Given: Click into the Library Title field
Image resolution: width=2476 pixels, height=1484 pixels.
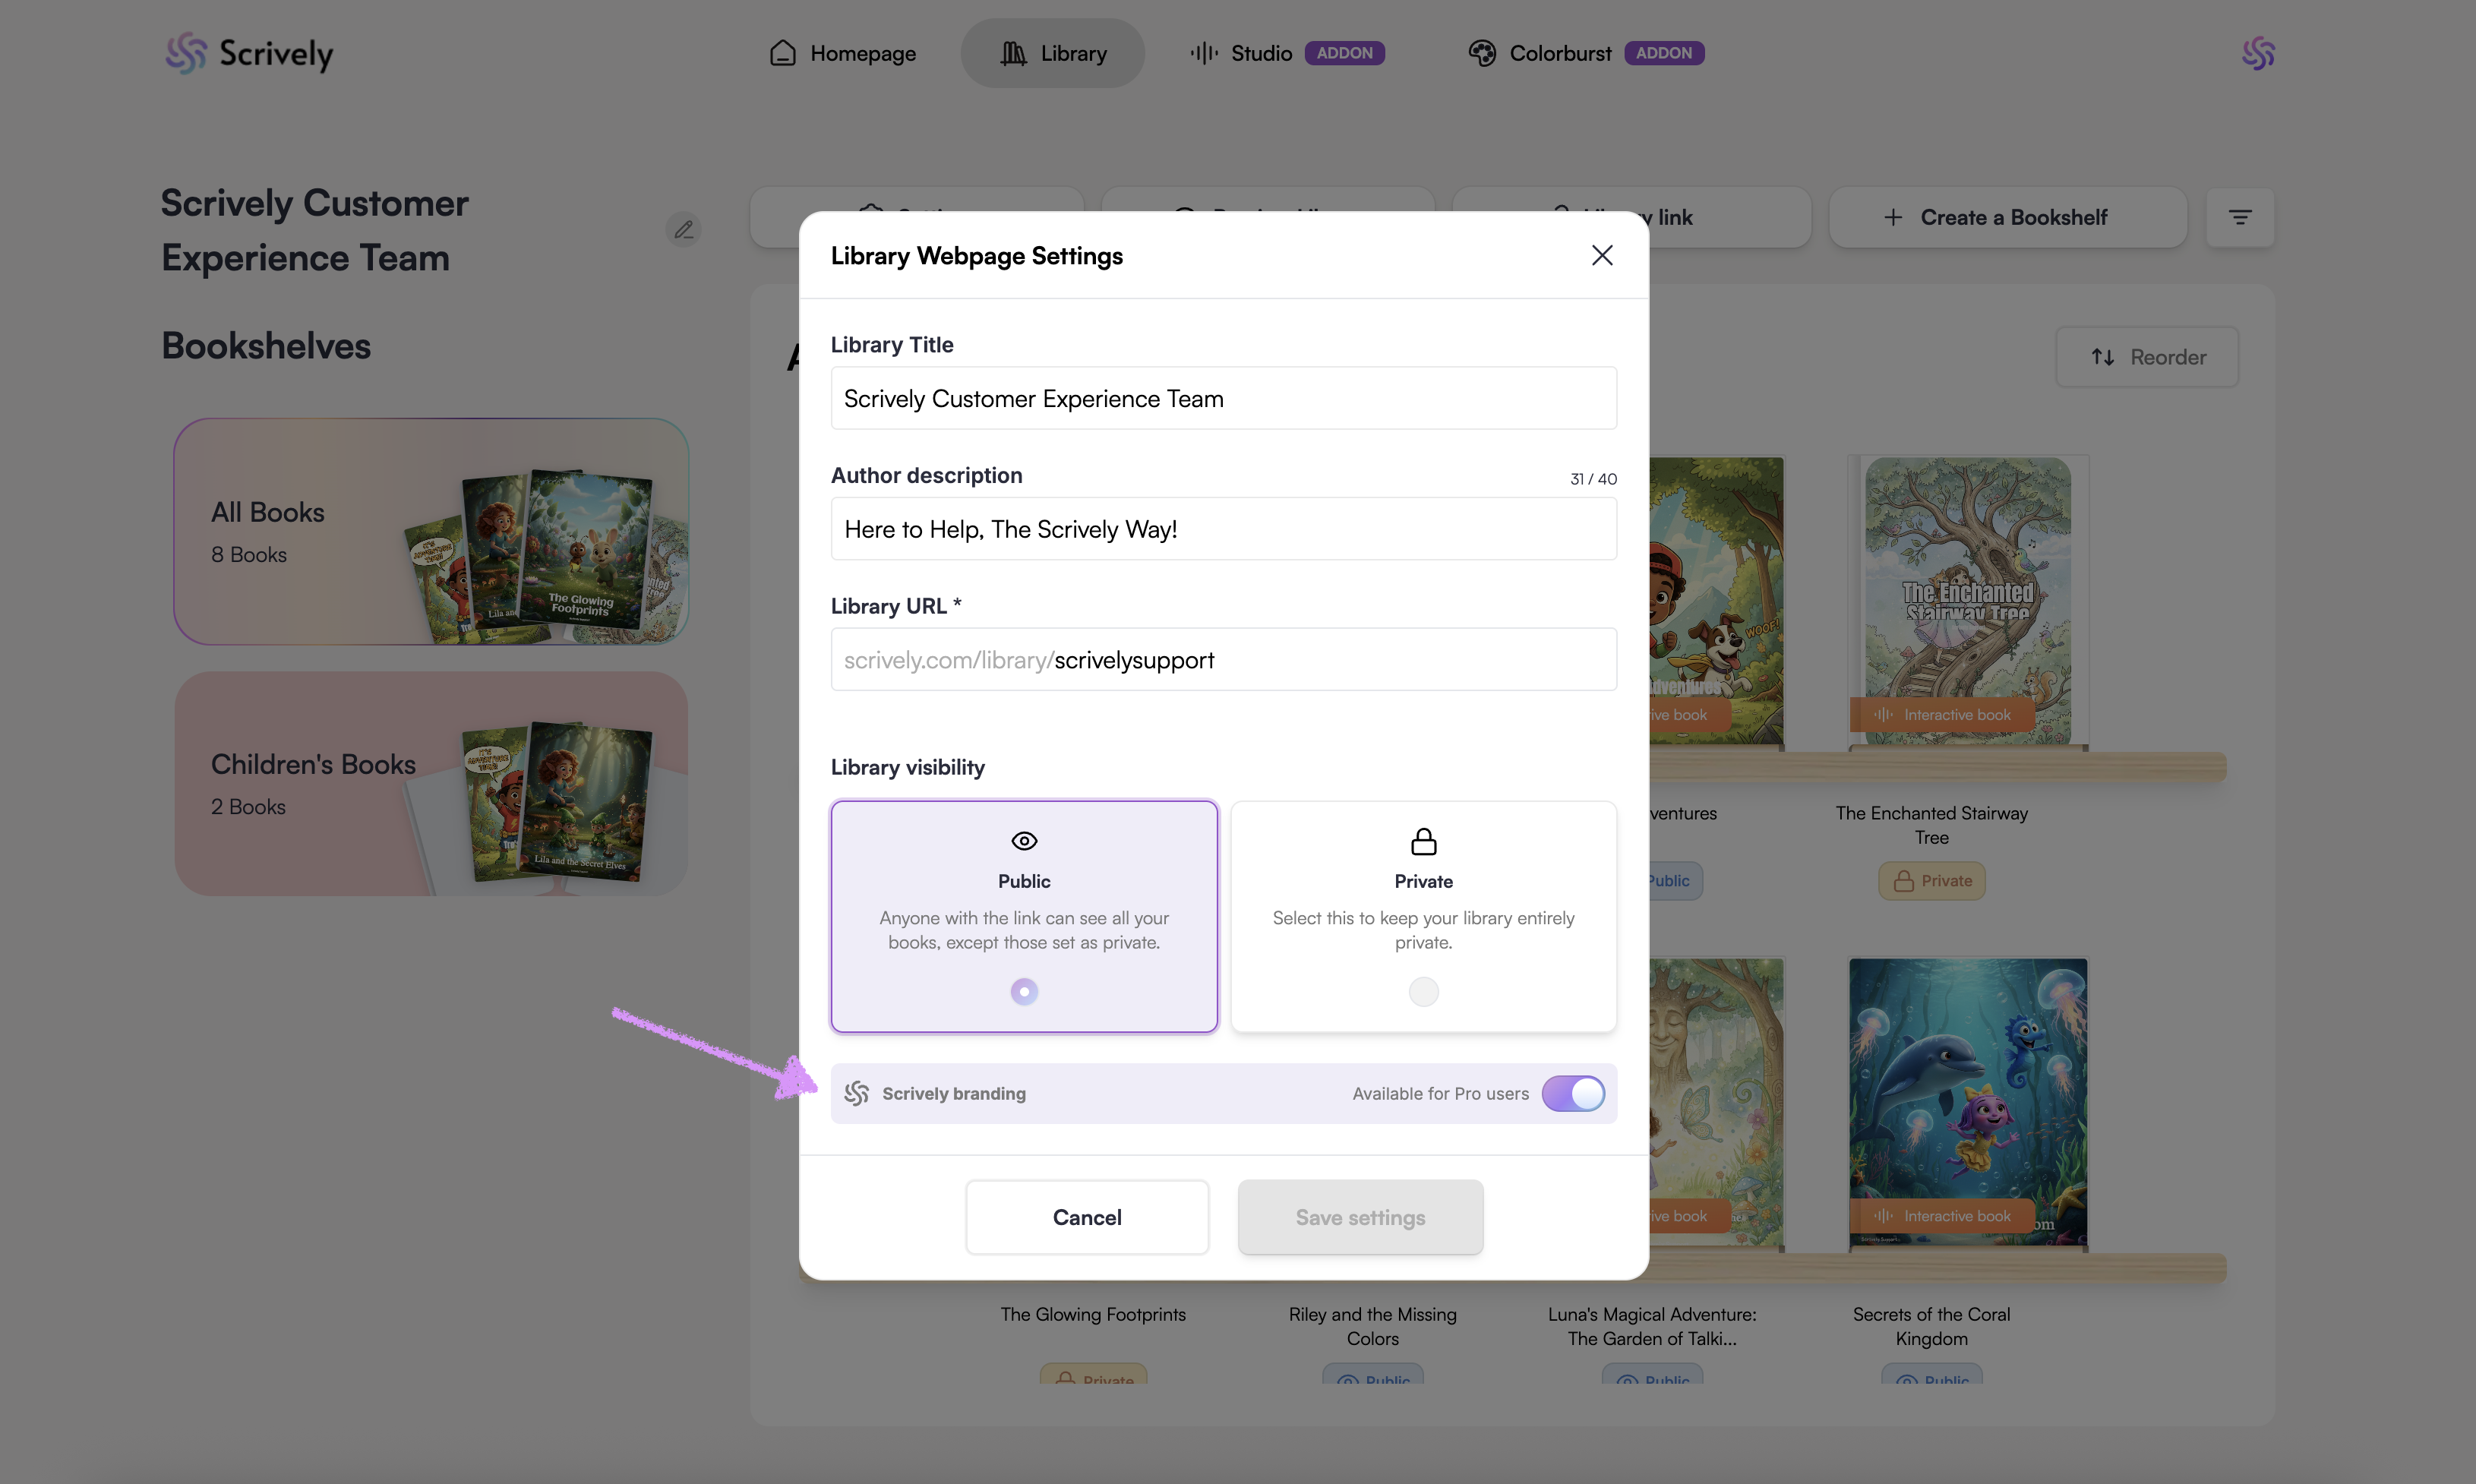Looking at the screenshot, I should tap(1223, 399).
